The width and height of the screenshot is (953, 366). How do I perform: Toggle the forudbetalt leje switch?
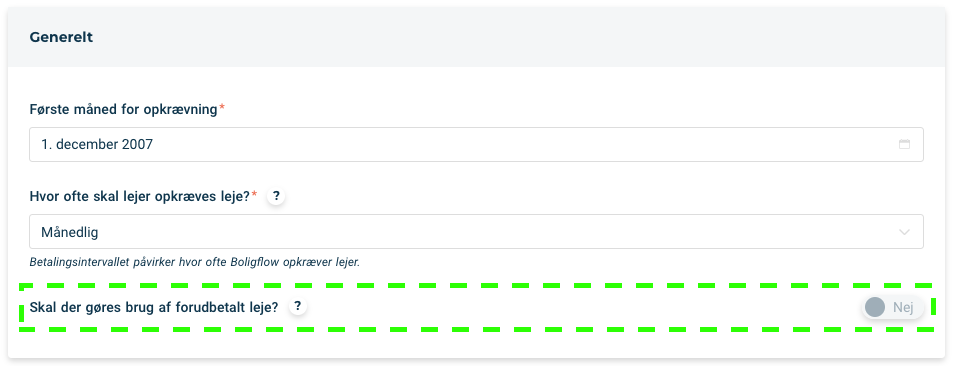click(893, 308)
